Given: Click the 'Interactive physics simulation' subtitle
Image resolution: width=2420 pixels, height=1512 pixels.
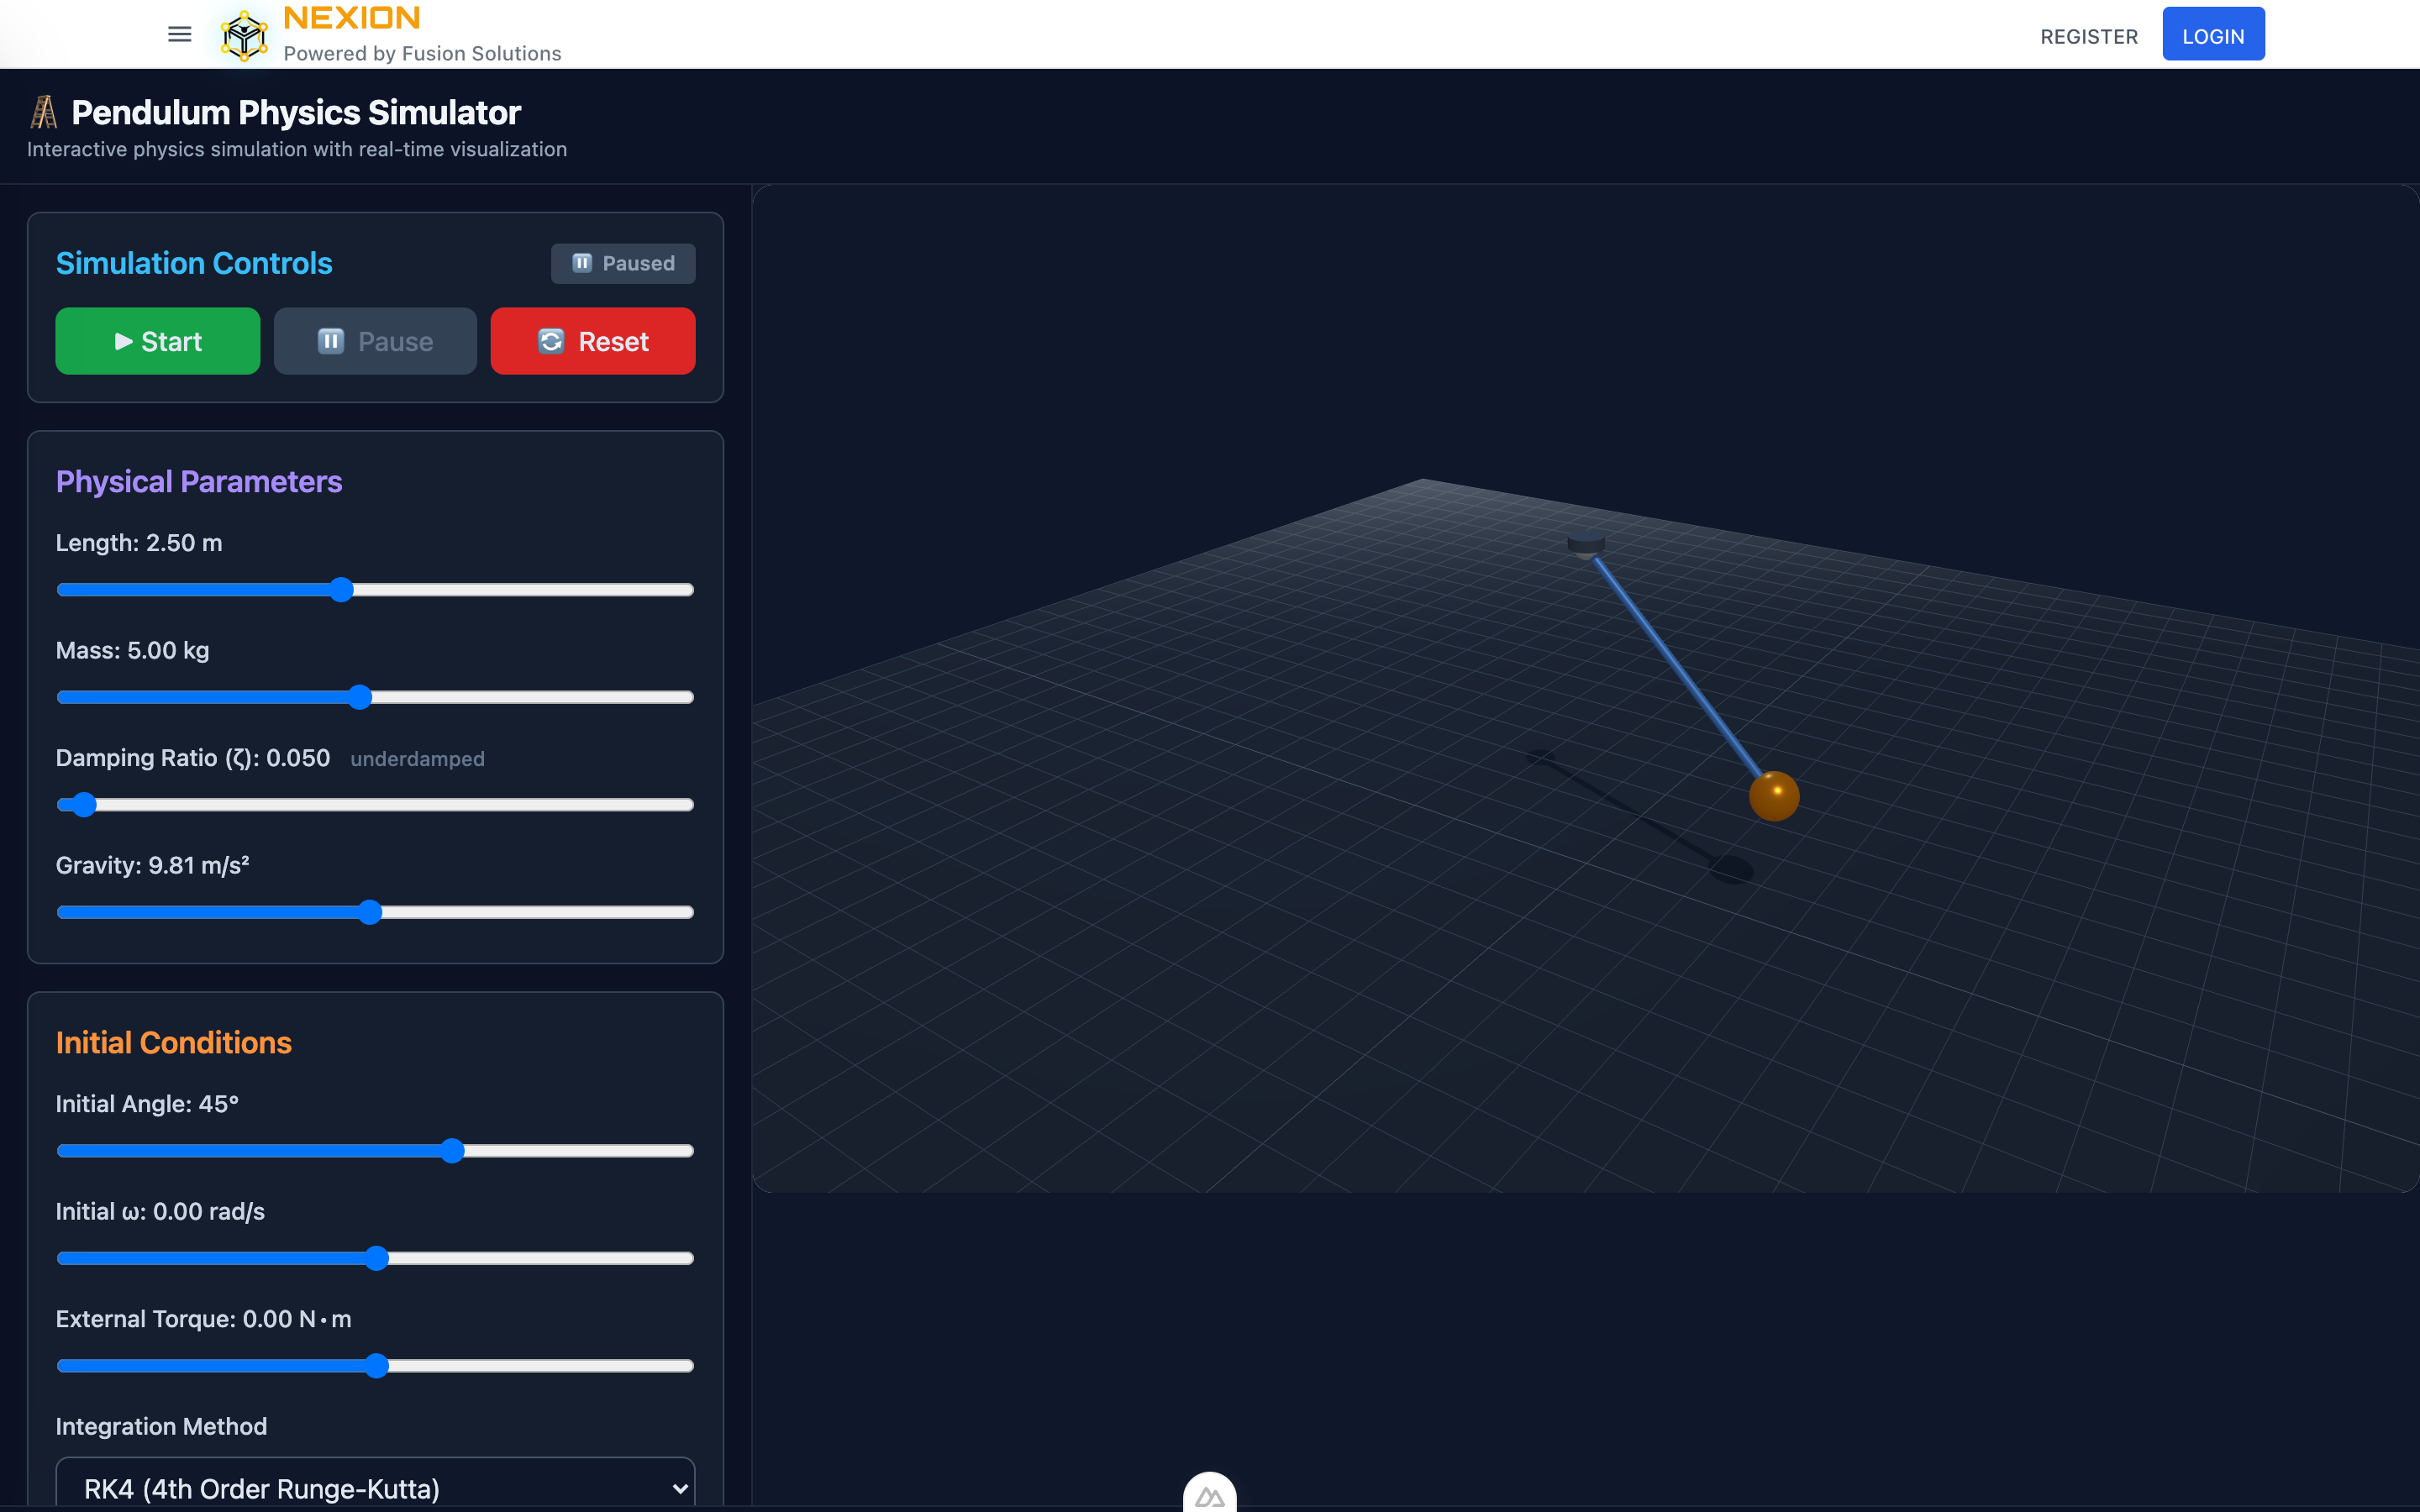Looking at the screenshot, I should tap(297, 149).
